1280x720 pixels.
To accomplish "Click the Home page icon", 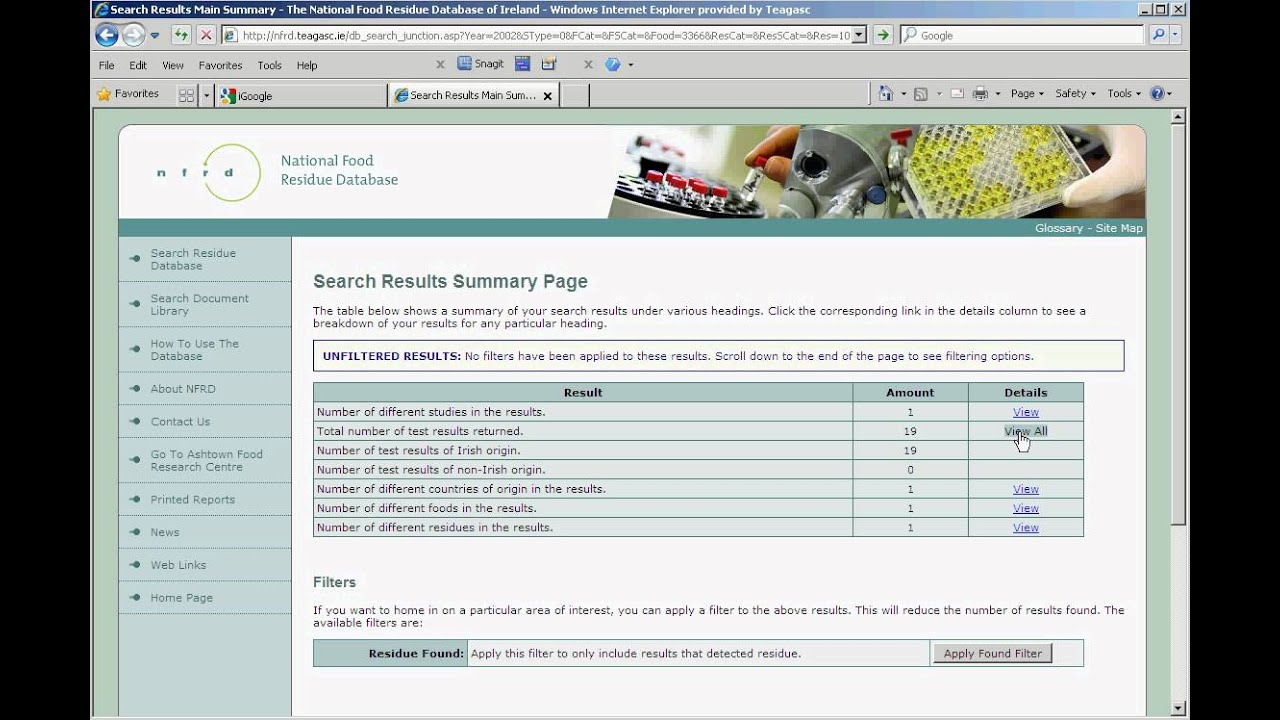I will (885, 93).
